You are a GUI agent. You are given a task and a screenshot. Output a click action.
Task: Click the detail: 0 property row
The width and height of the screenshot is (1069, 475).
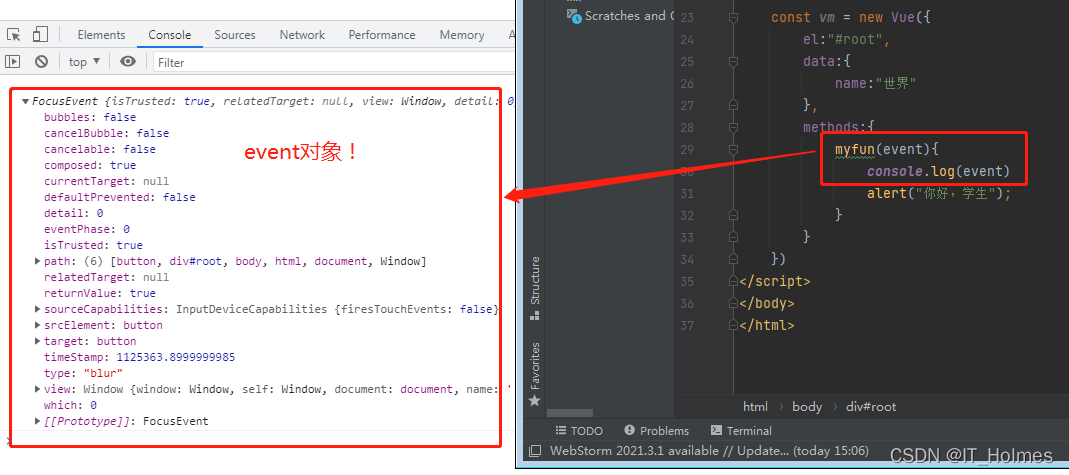click(74, 213)
